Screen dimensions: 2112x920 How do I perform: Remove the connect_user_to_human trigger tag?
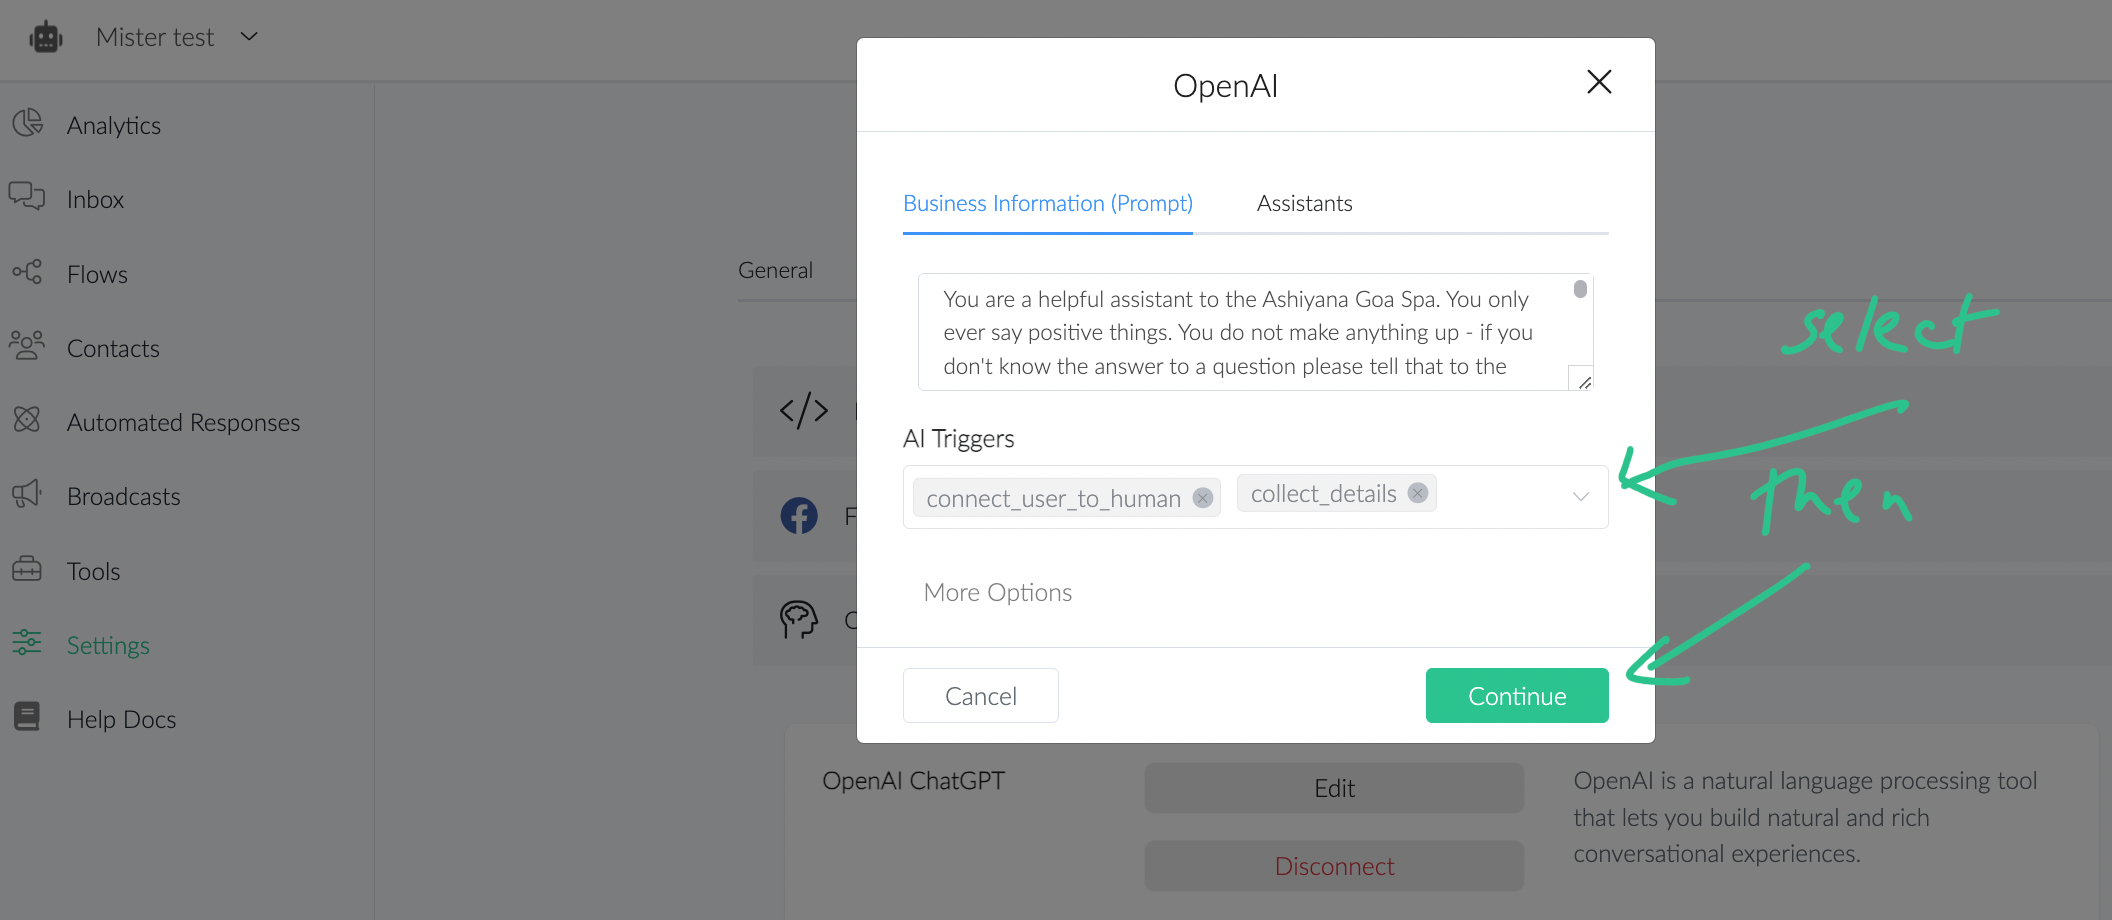pyautogui.click(x=1203, y=498)
